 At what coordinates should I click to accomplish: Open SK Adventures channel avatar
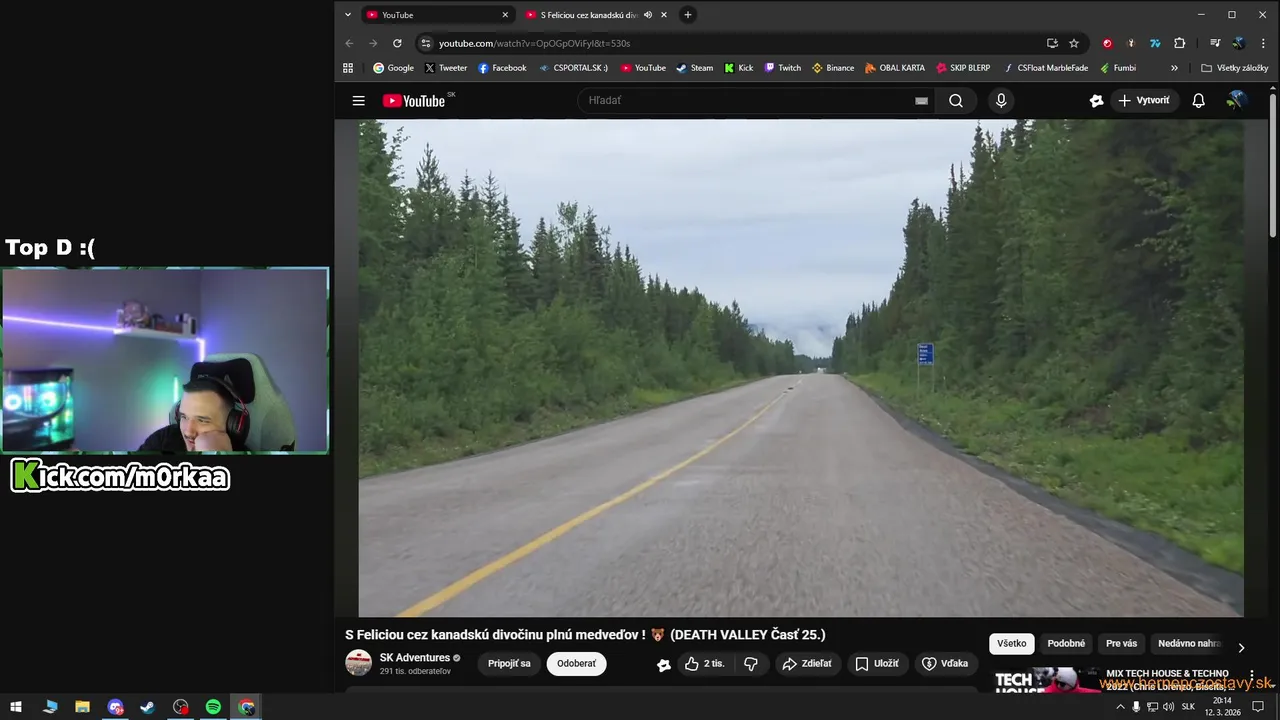pyautogui.click(x=358, y=663)
